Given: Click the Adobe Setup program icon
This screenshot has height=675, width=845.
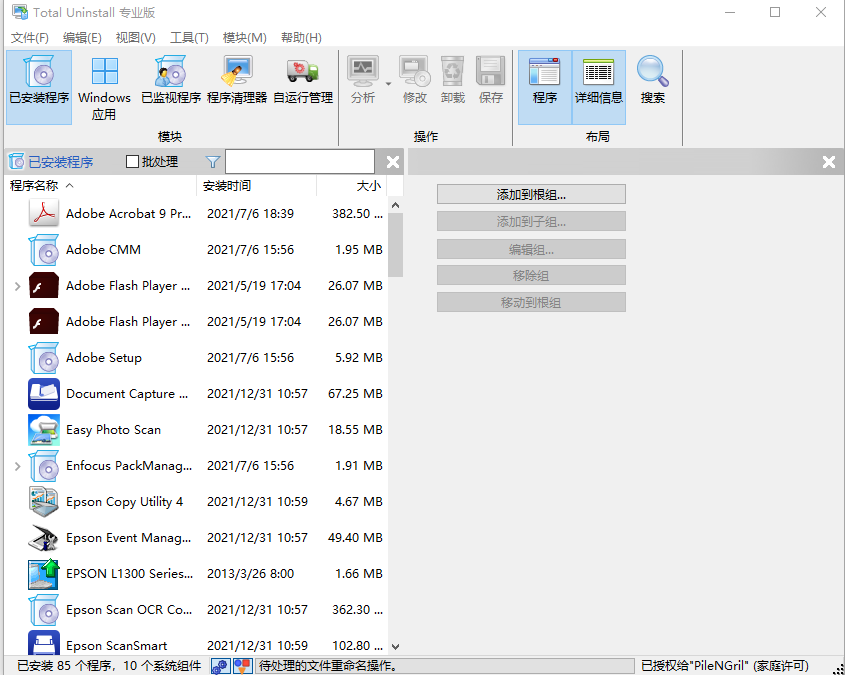Looking at the screenshot, I should [44, 358].
